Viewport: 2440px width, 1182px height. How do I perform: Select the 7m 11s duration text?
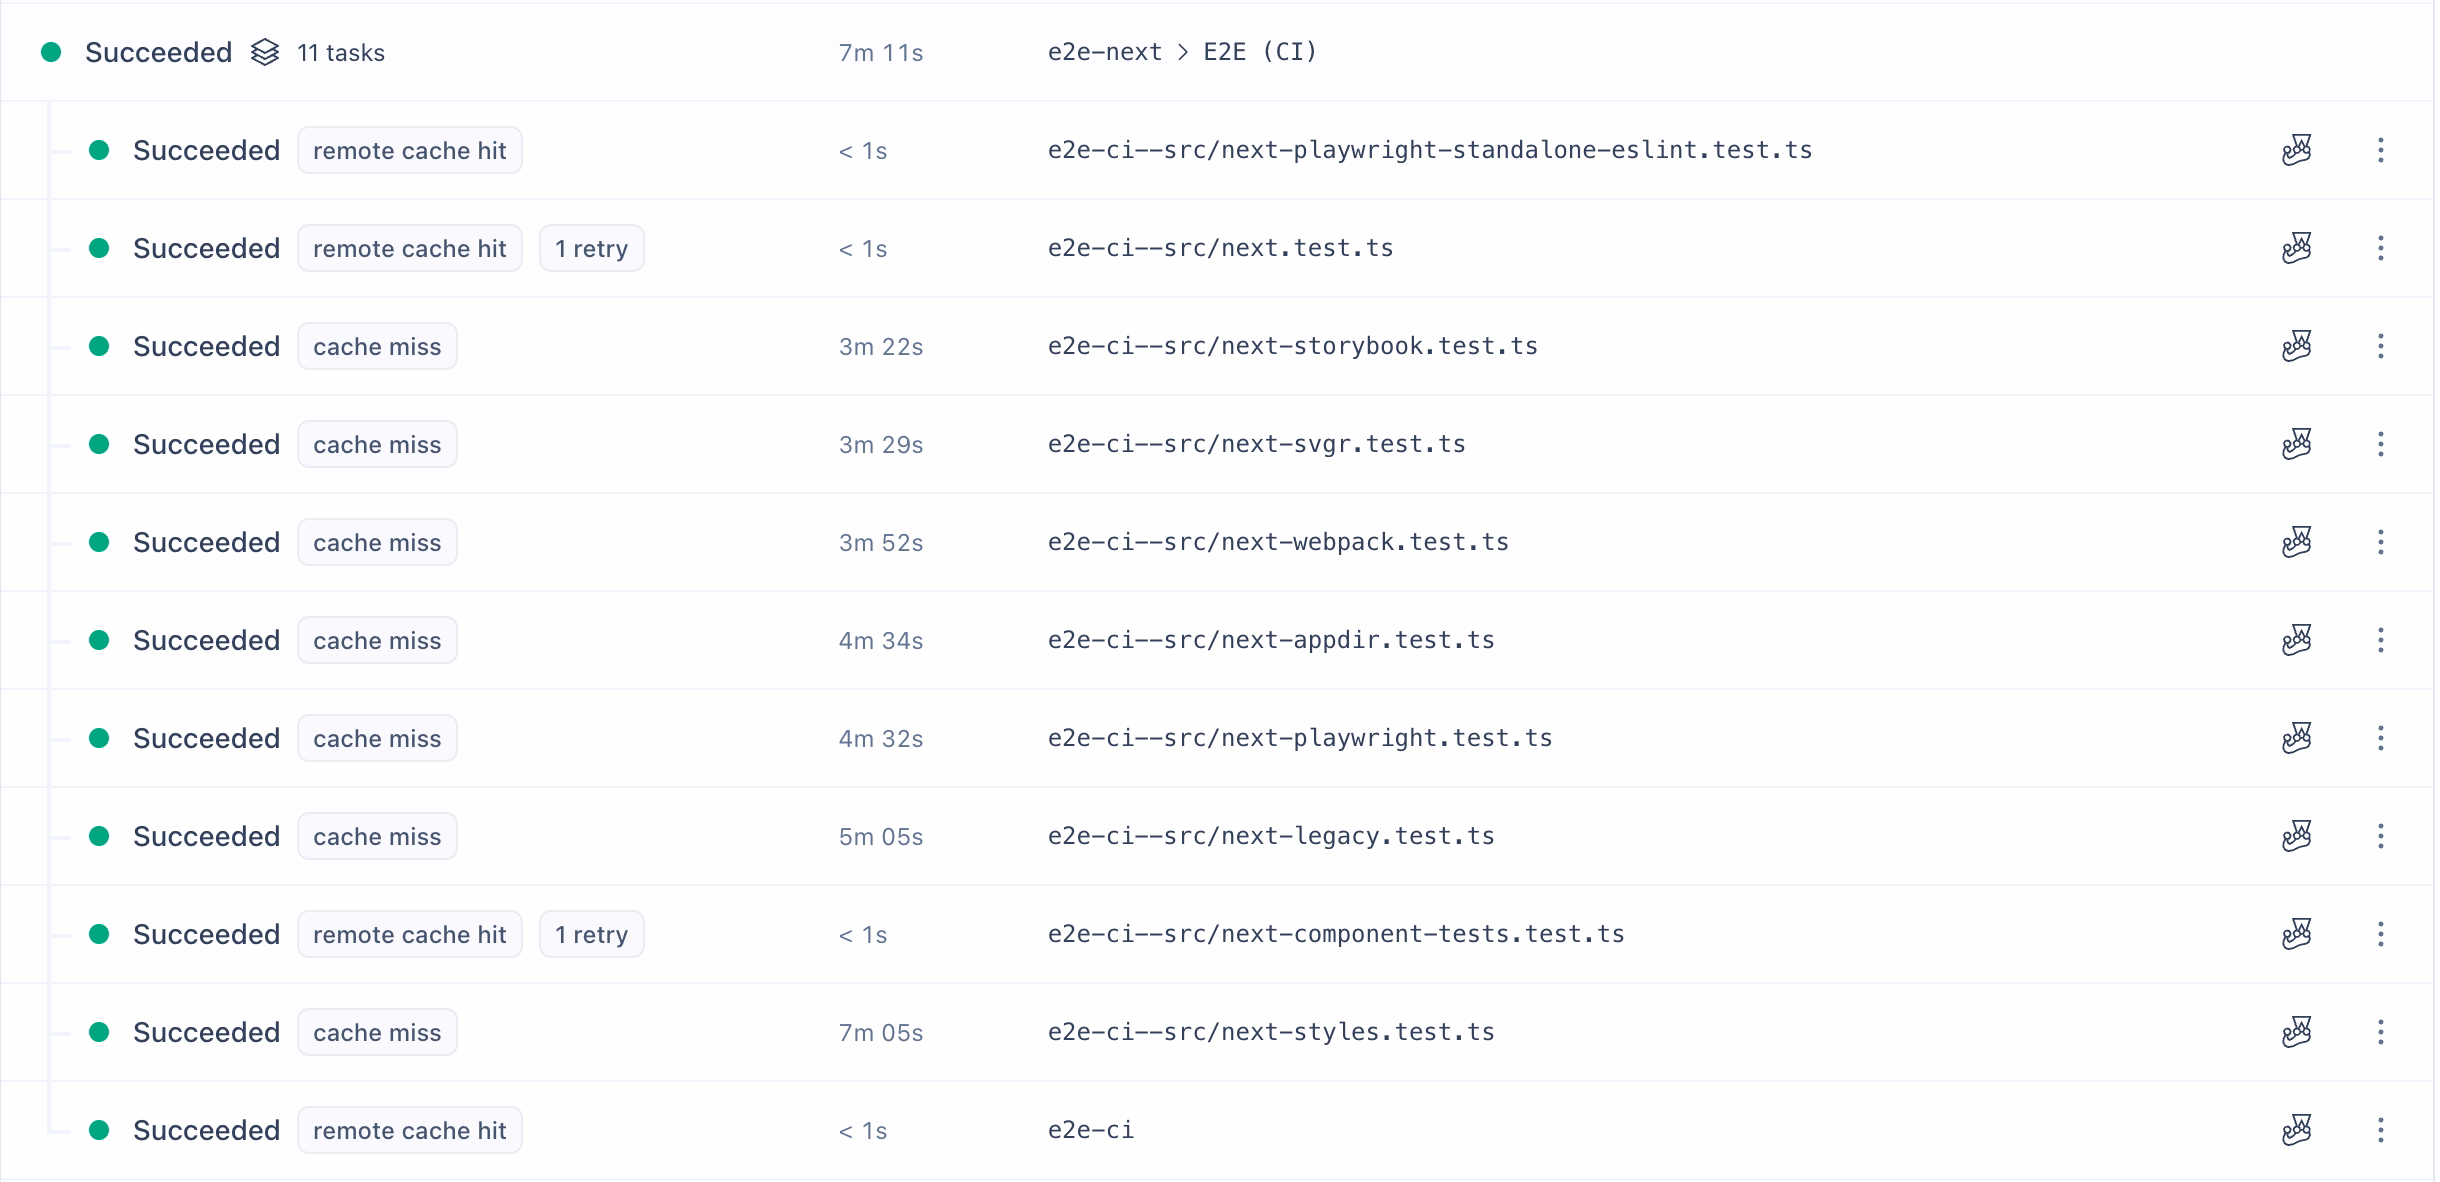(879, 52)
